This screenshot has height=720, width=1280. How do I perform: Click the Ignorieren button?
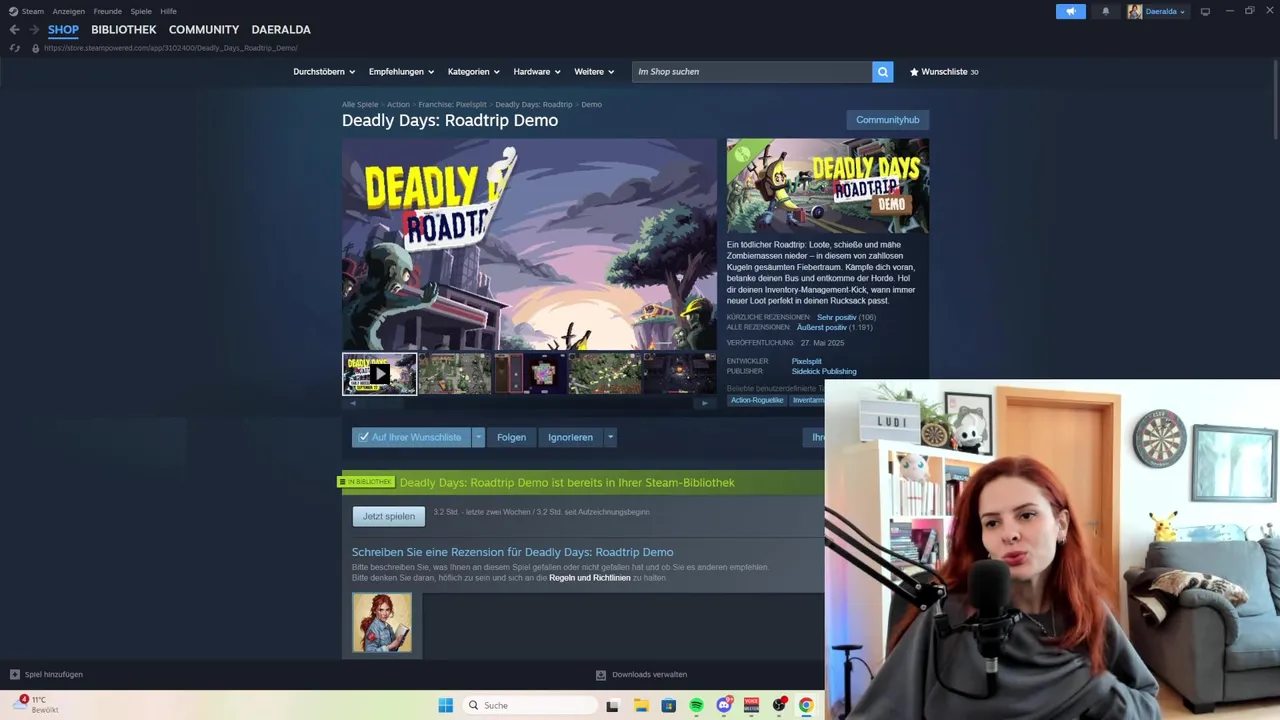(571, 437)
